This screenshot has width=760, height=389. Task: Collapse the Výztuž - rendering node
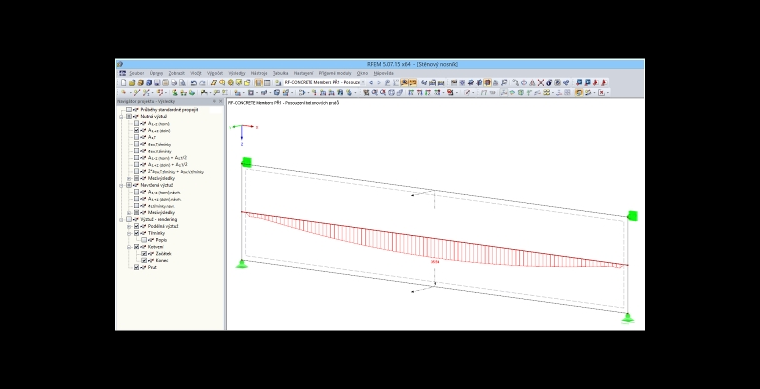point(121,219)
